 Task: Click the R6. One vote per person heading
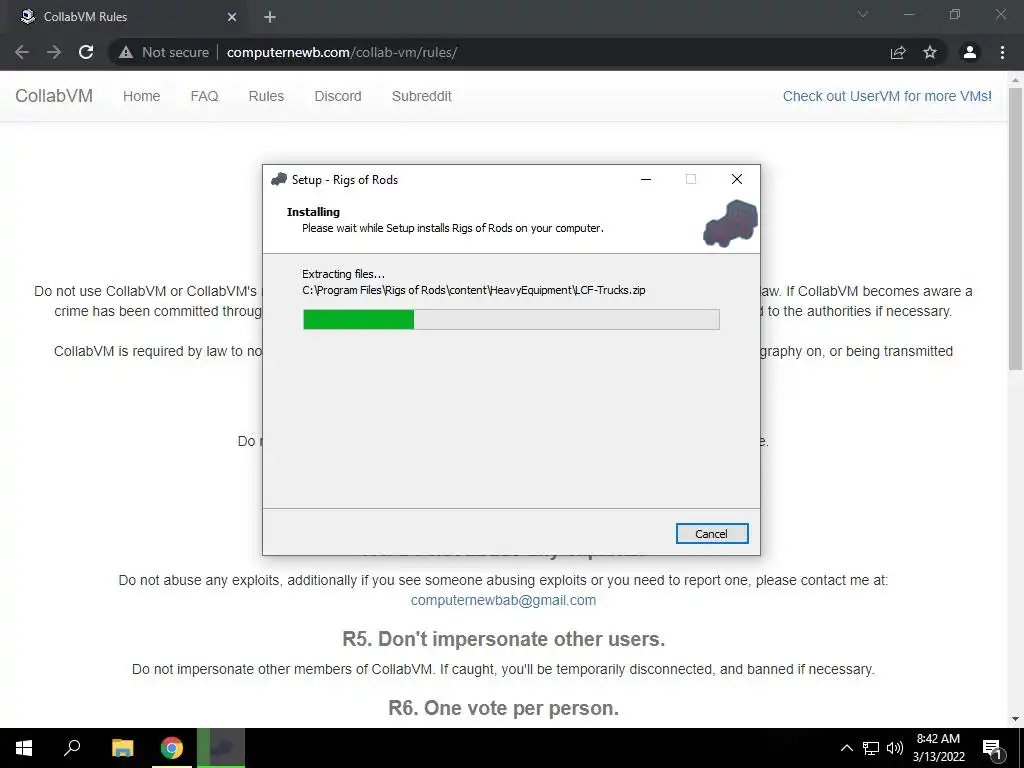[504, 708]
